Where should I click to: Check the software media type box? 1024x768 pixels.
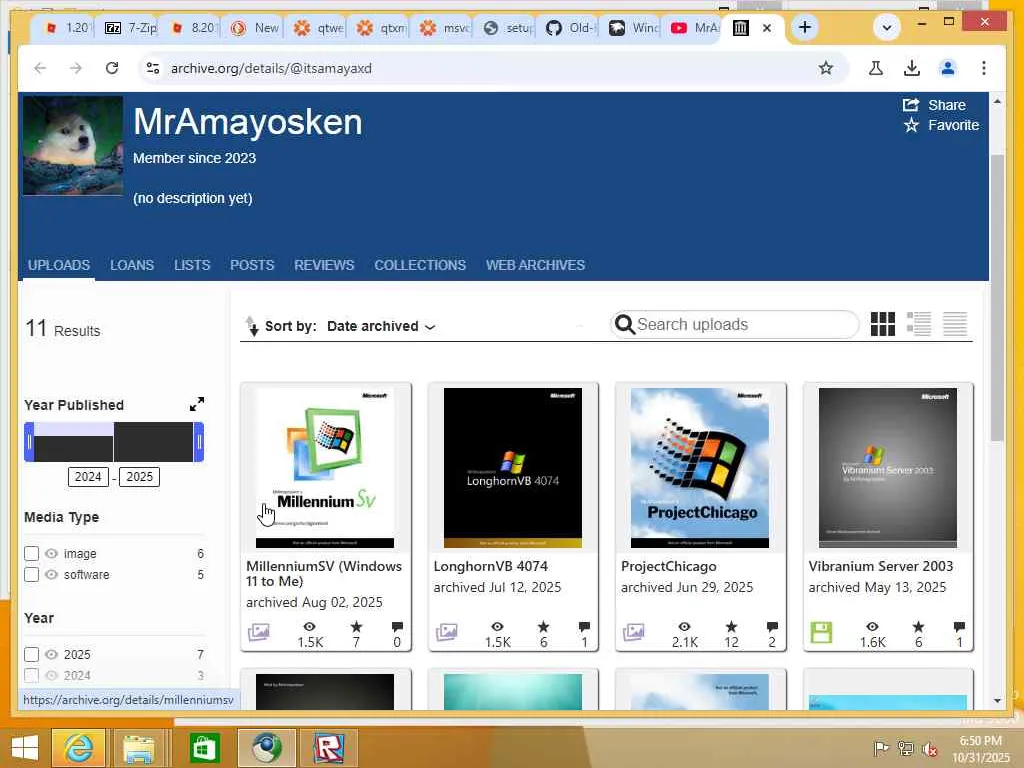tap(31, 575)
